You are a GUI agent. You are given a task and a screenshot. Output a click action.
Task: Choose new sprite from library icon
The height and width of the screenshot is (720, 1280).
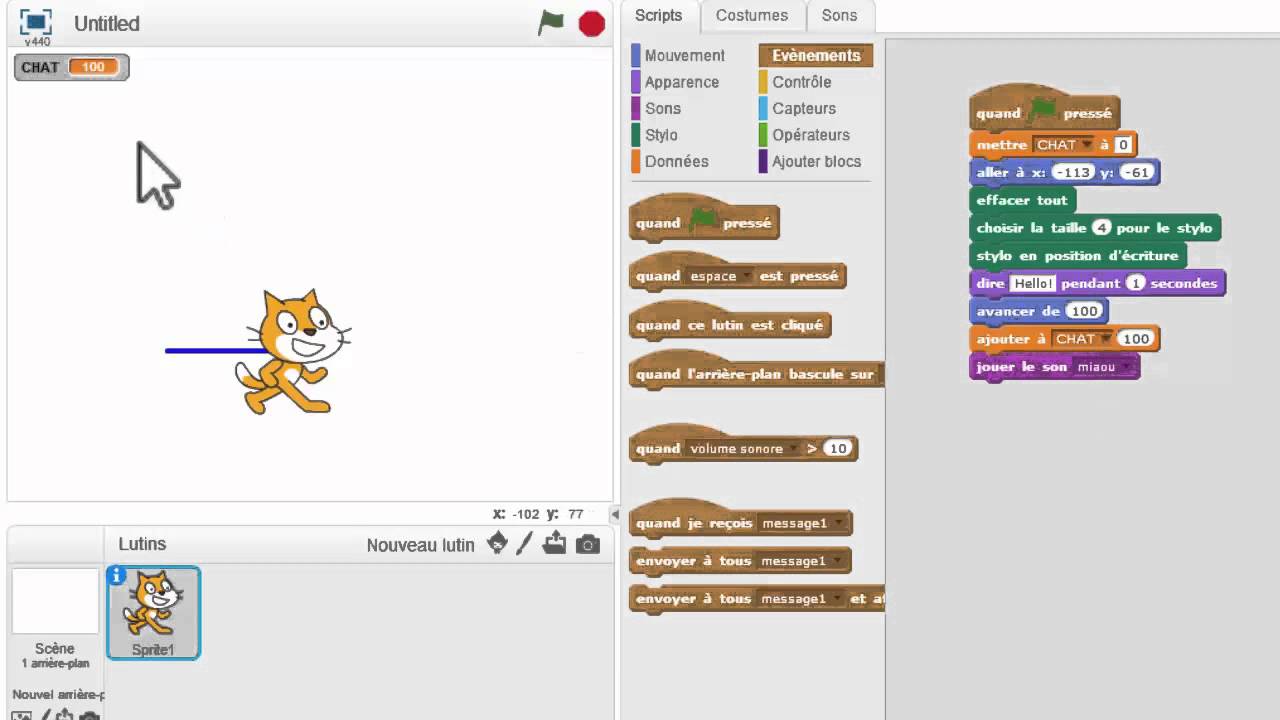click(497, 543)
